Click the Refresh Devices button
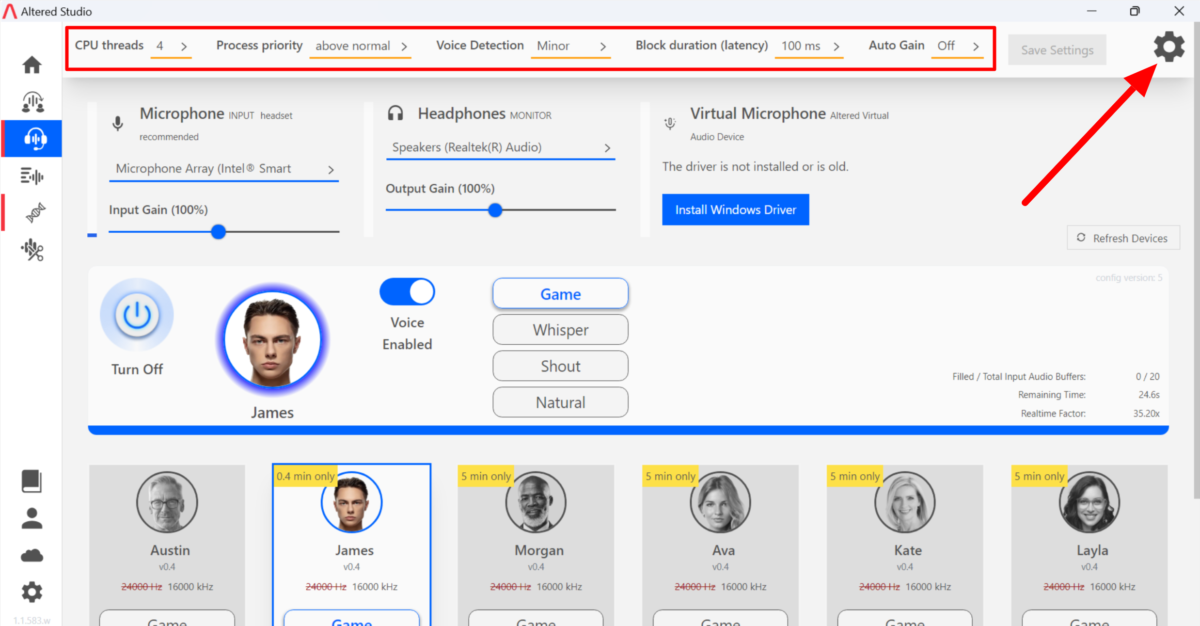This screenshot has height=626, width=1200. pyautogui.click(x=1123, y=238)
